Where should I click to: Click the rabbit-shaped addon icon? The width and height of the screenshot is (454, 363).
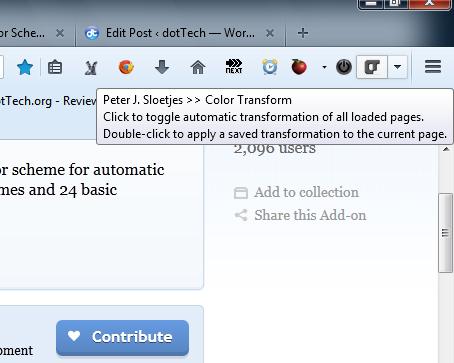[90, 68]
